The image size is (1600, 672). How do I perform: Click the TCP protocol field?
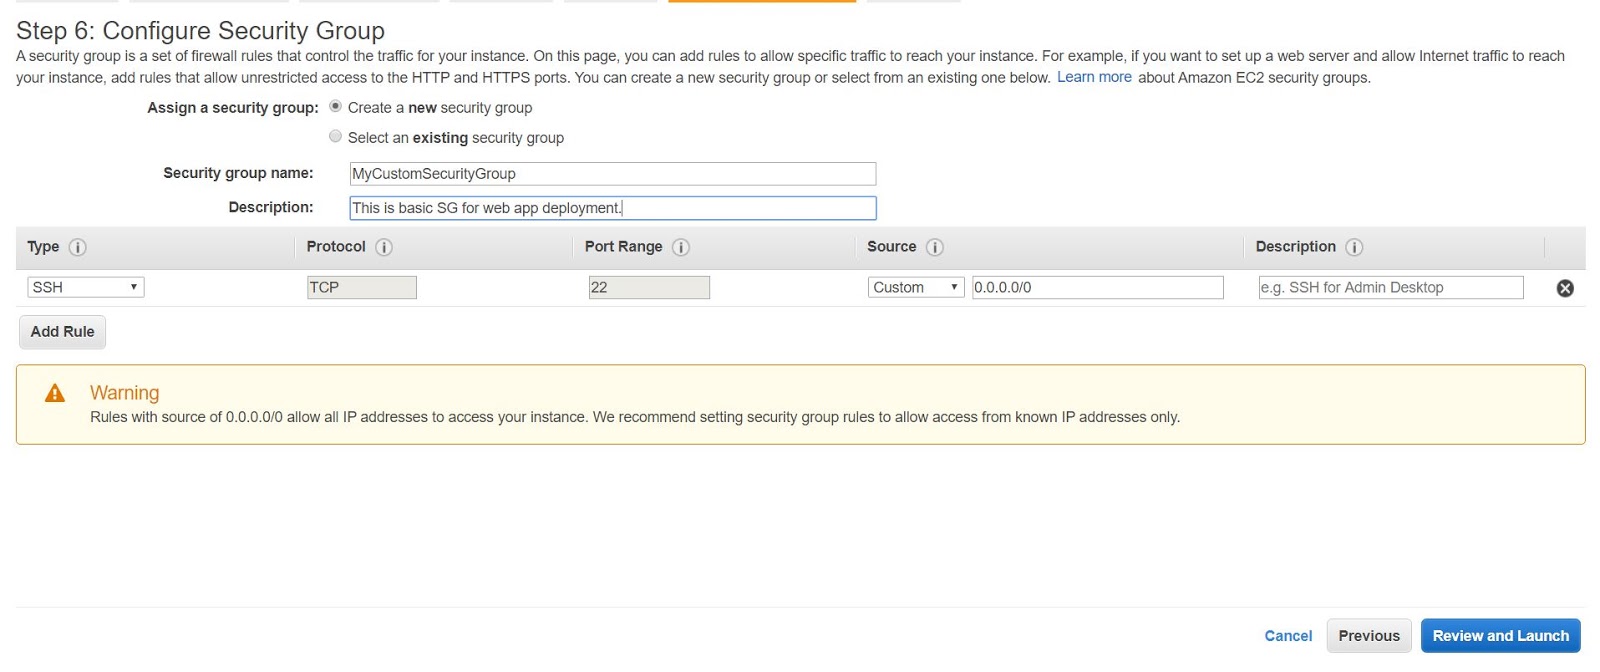pyautogui.click(x=362, y=287)
